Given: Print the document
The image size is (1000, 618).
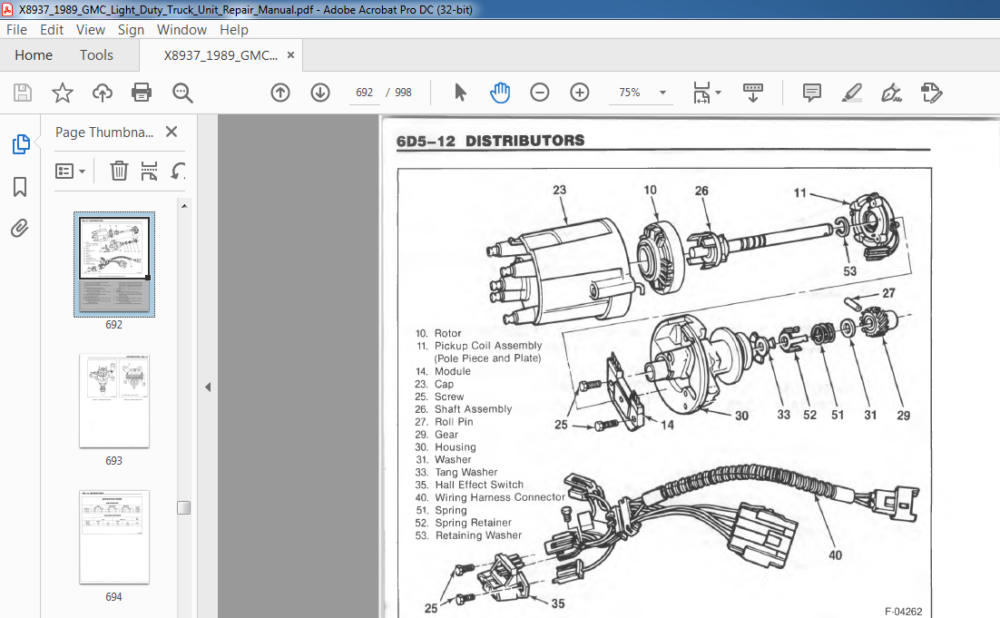Looking at the screenshot, I should point(142,92).
